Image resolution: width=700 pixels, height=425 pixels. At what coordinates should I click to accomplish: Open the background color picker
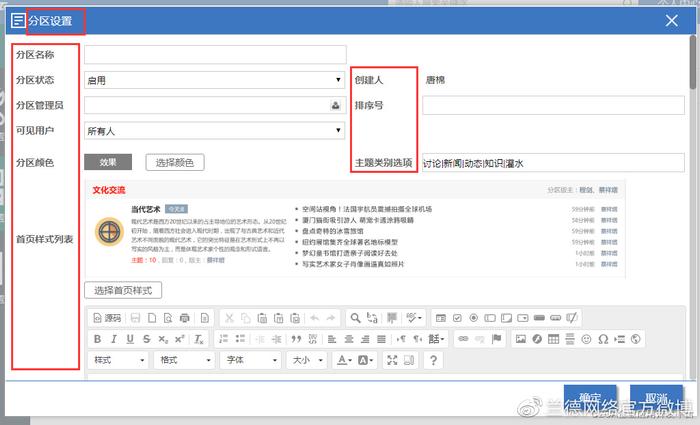(x=365, y=360)
